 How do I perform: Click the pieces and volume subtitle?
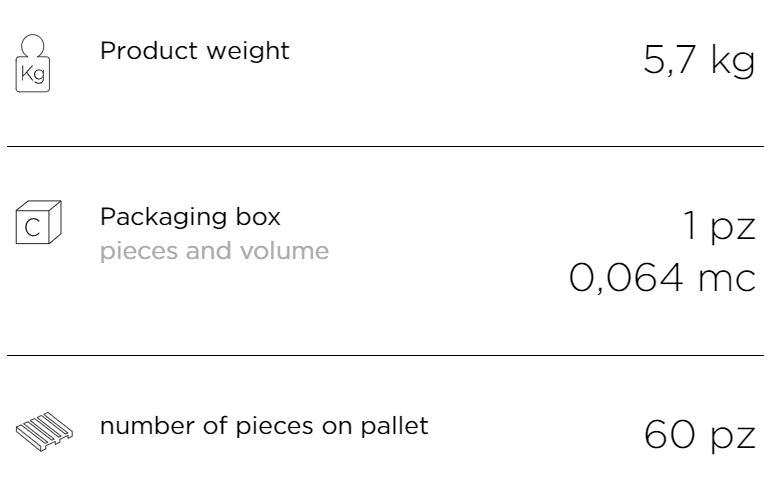point(214,251)
